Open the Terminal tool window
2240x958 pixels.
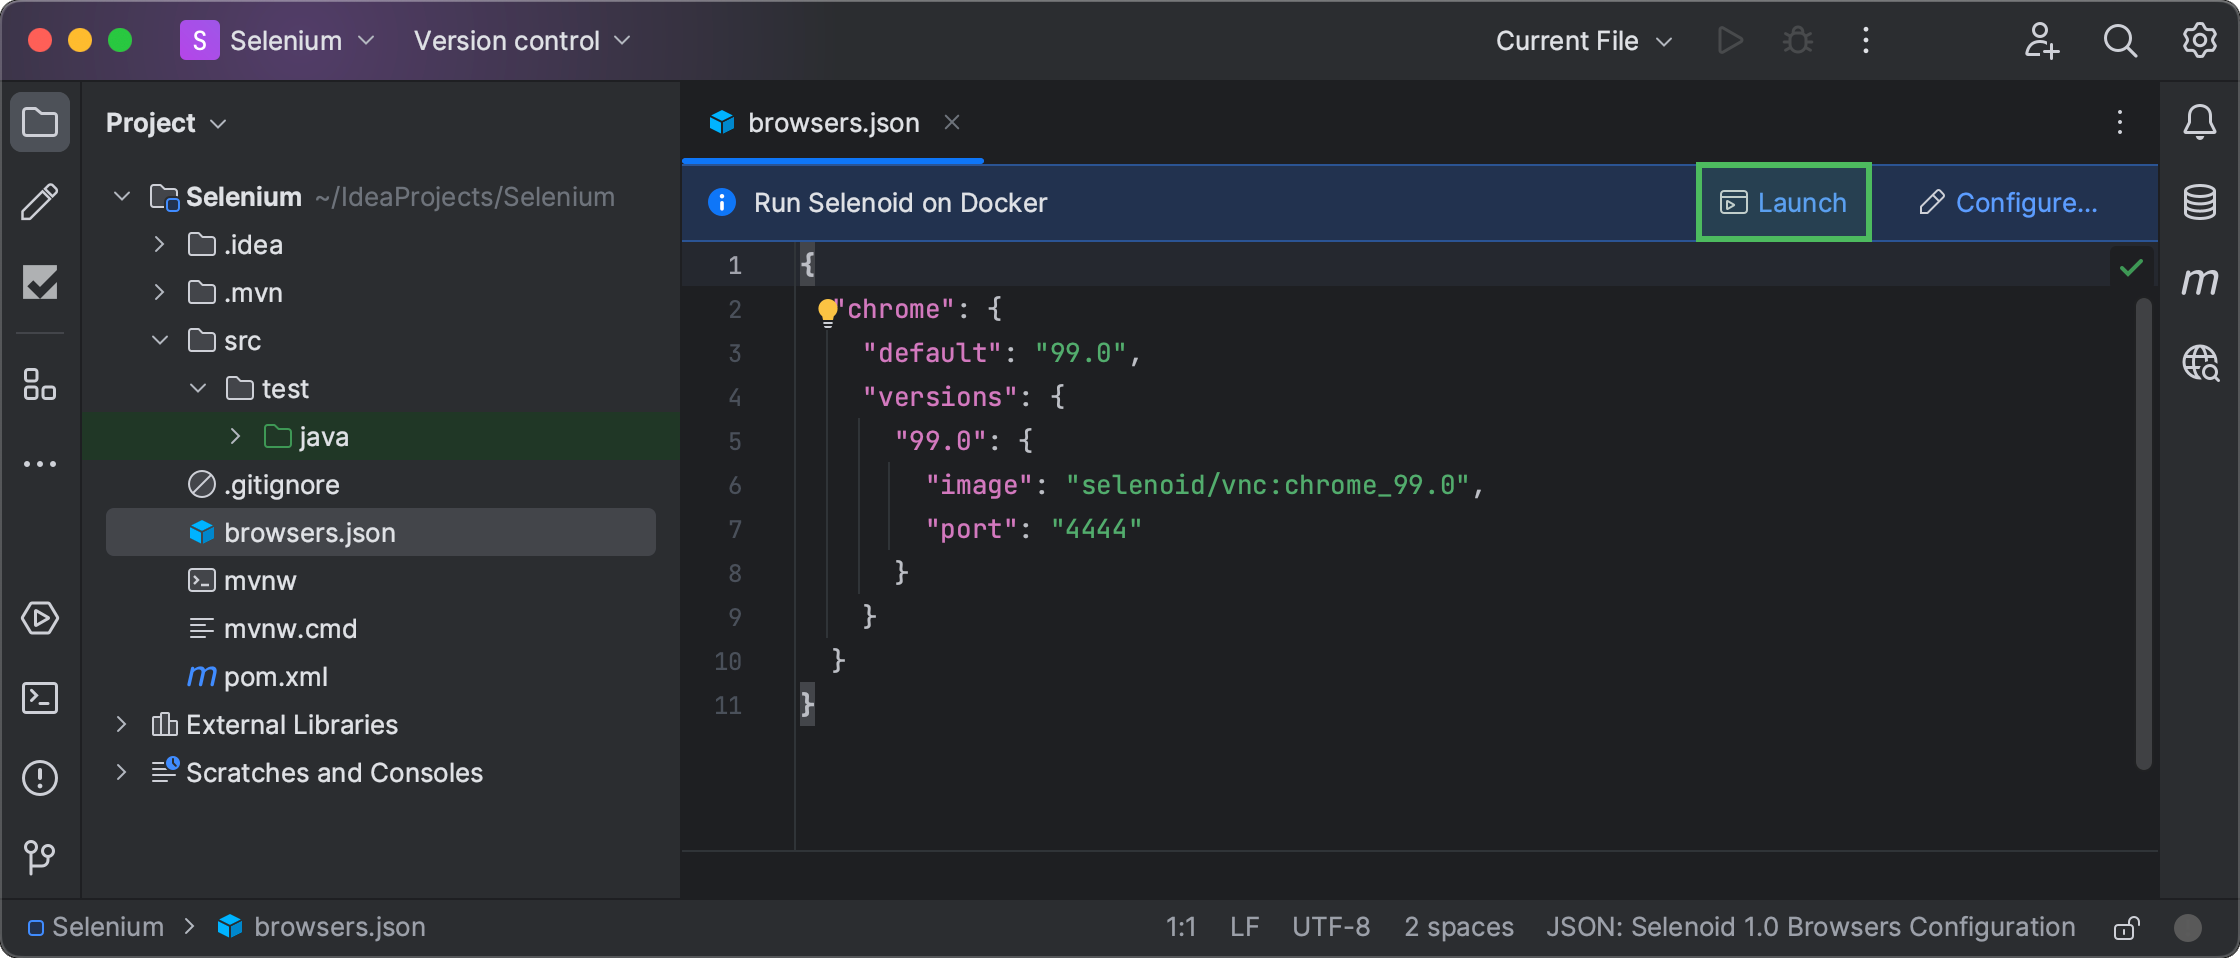pos(40,698)
